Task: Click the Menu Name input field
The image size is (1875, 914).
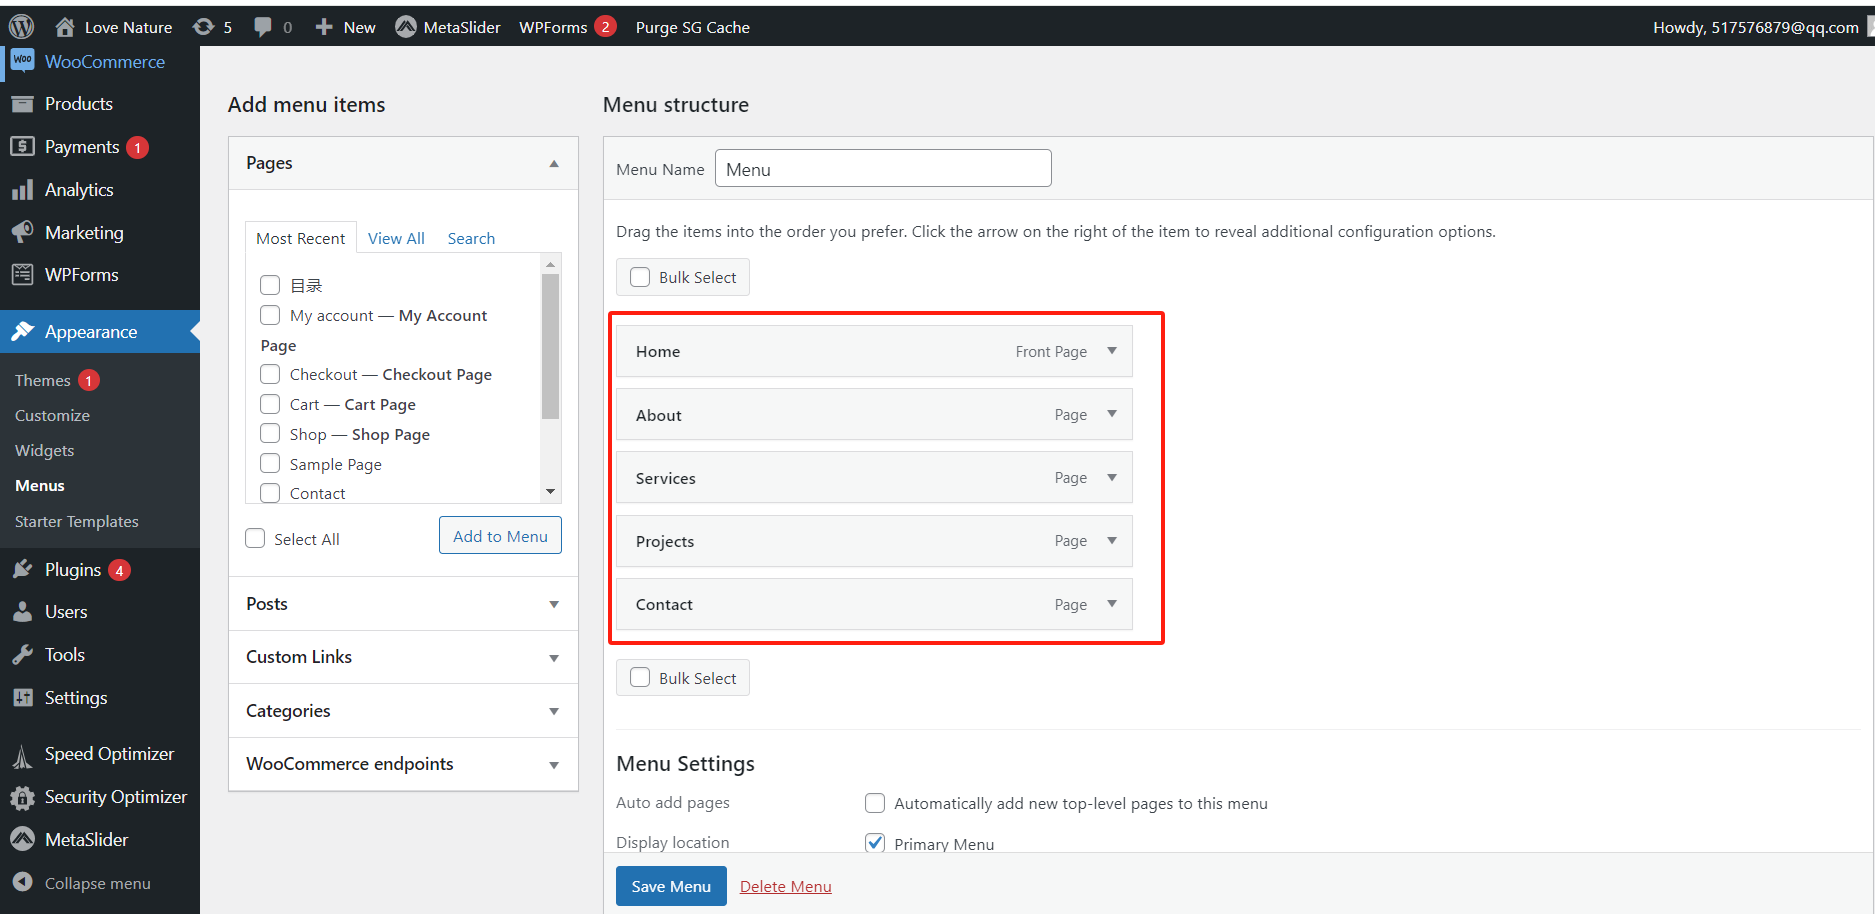Action: [883, 169]
